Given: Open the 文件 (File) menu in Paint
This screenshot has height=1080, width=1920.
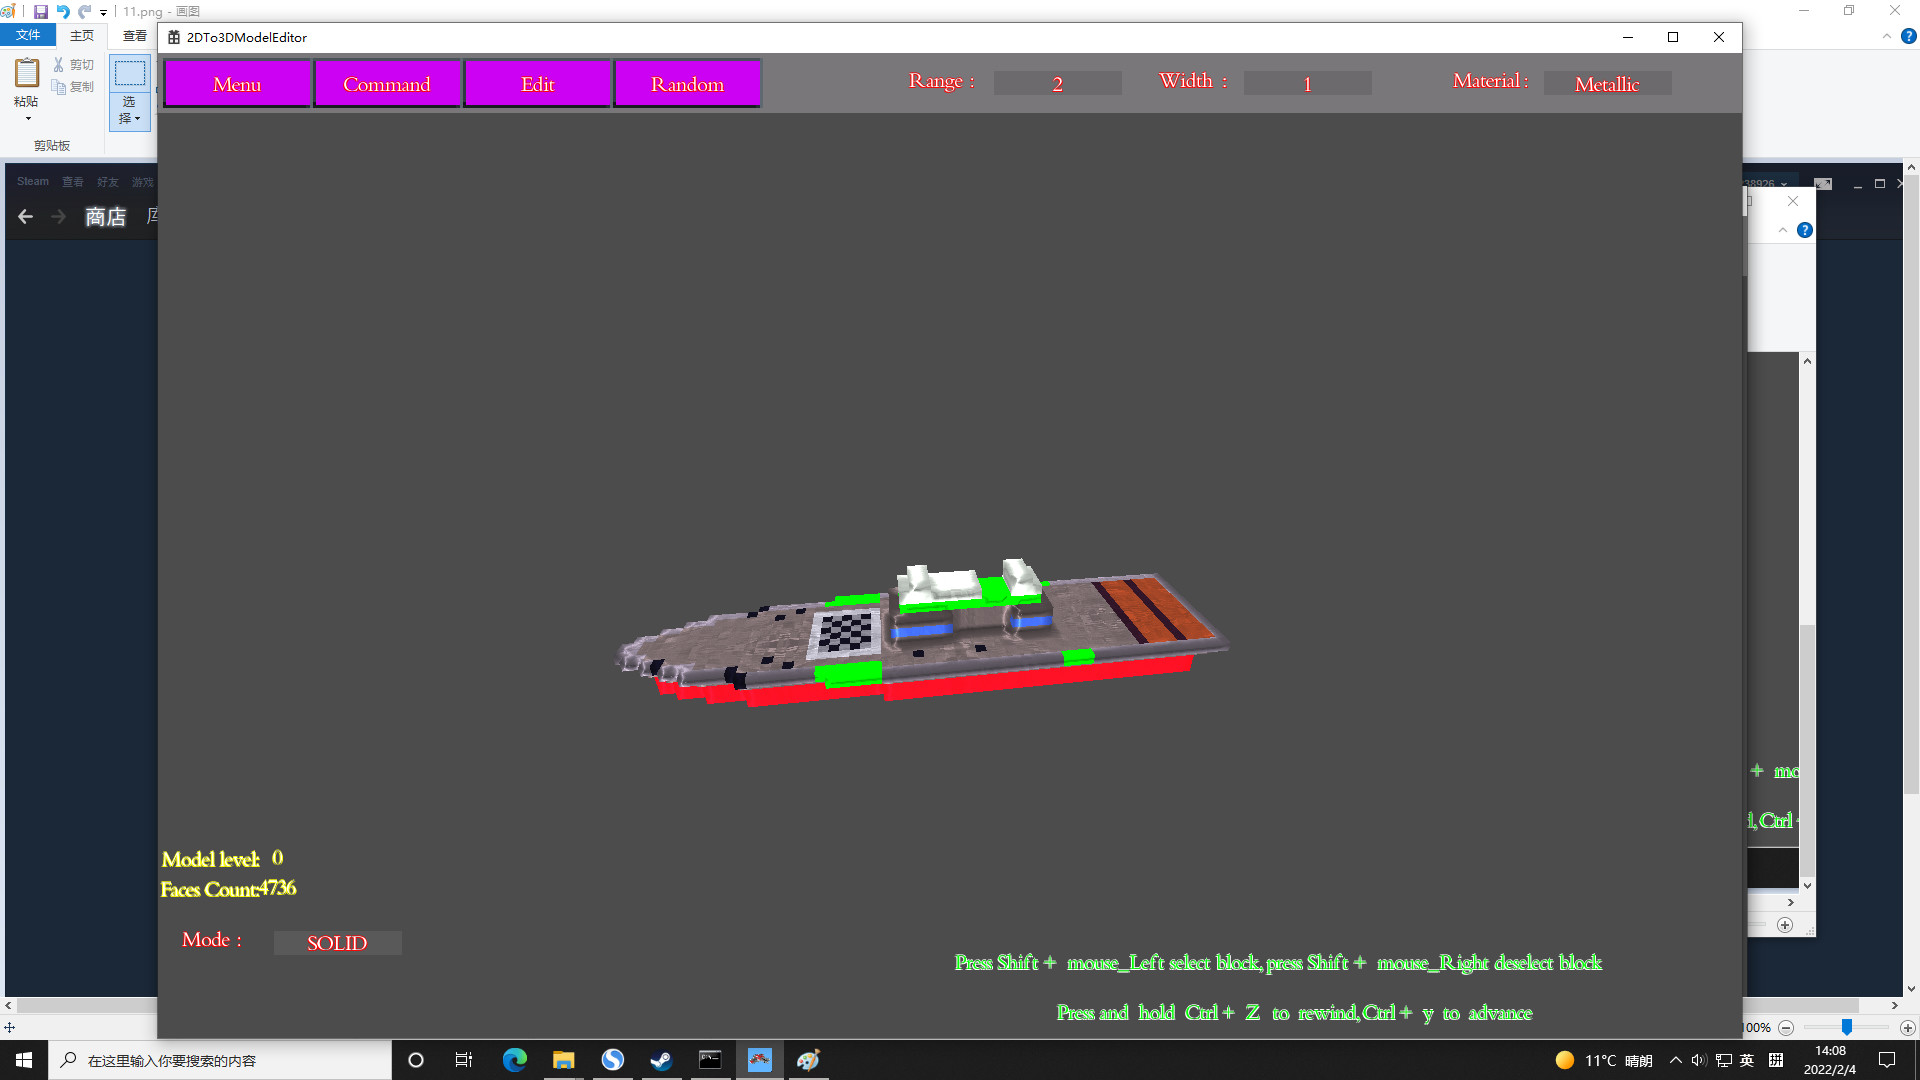Looking at the screenshot, I should [x=28, y=34].
